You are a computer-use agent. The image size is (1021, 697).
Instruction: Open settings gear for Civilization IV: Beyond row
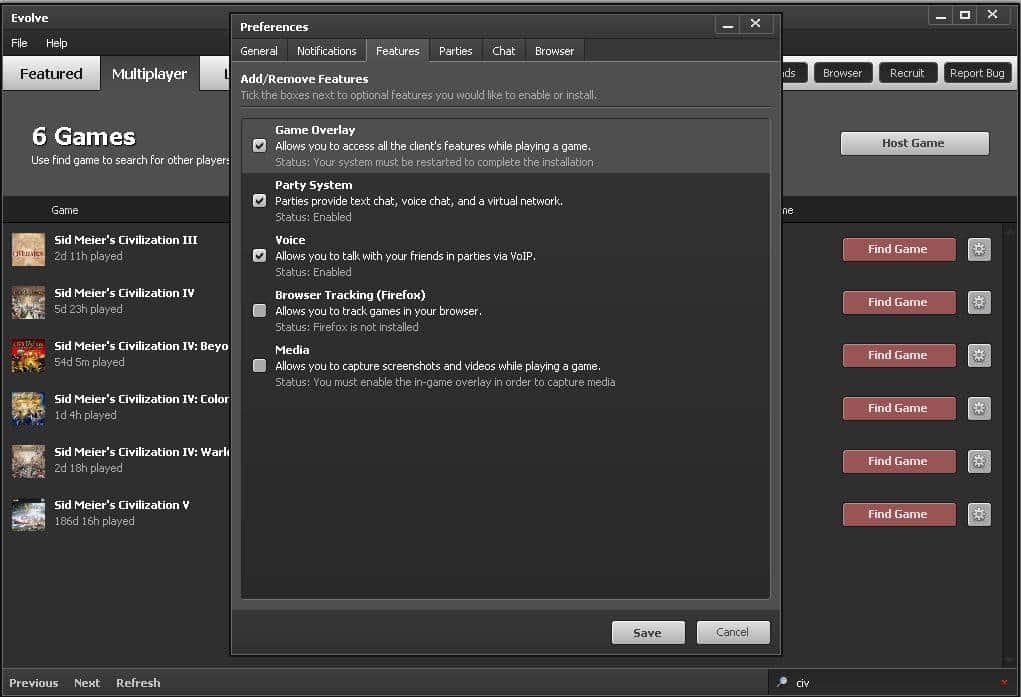[979, 356]
